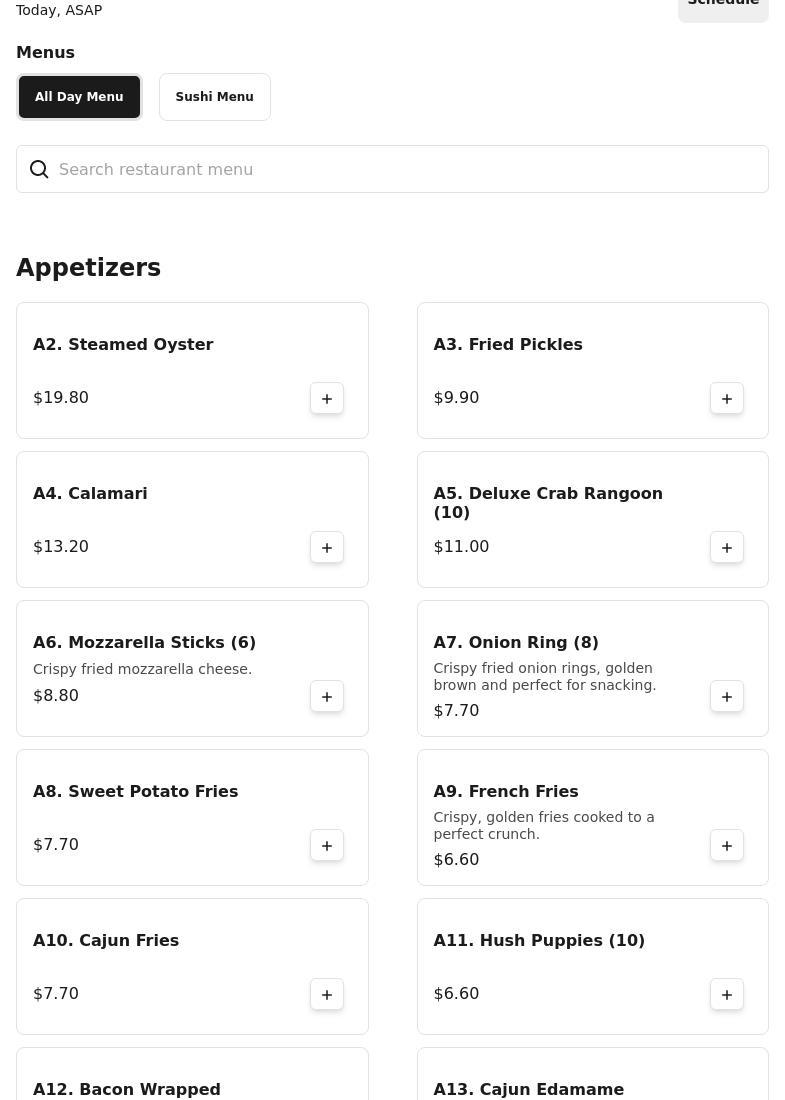Click the A7. Onion Ring description text
785x1100 pixels.
click(x=544, y=676)
